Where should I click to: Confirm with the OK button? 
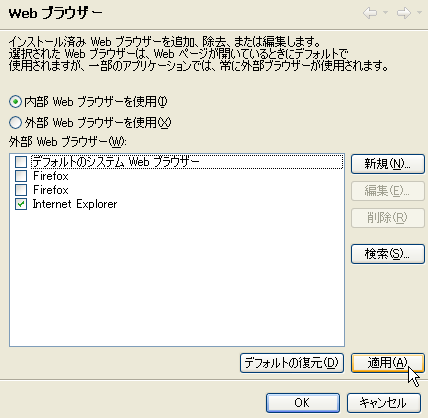click(303, 403)
